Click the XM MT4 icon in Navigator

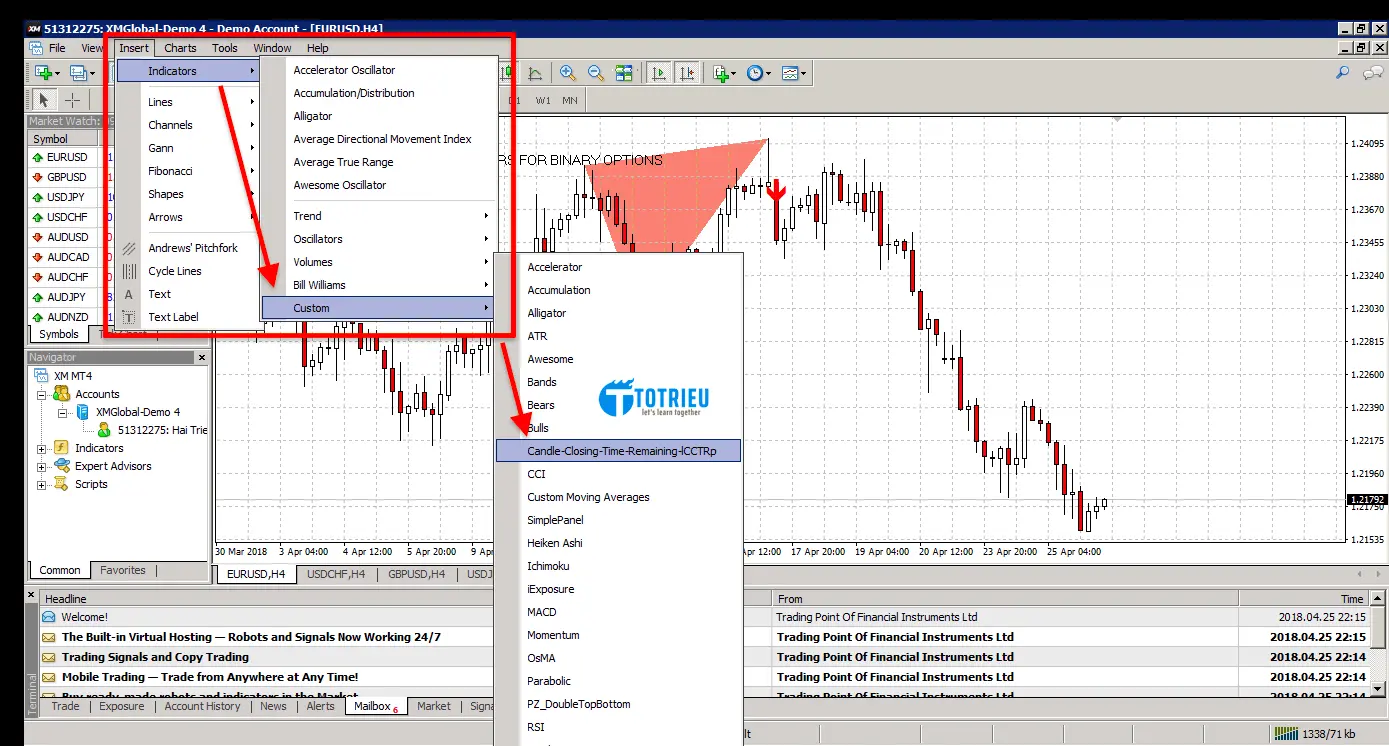coord(42,376)
